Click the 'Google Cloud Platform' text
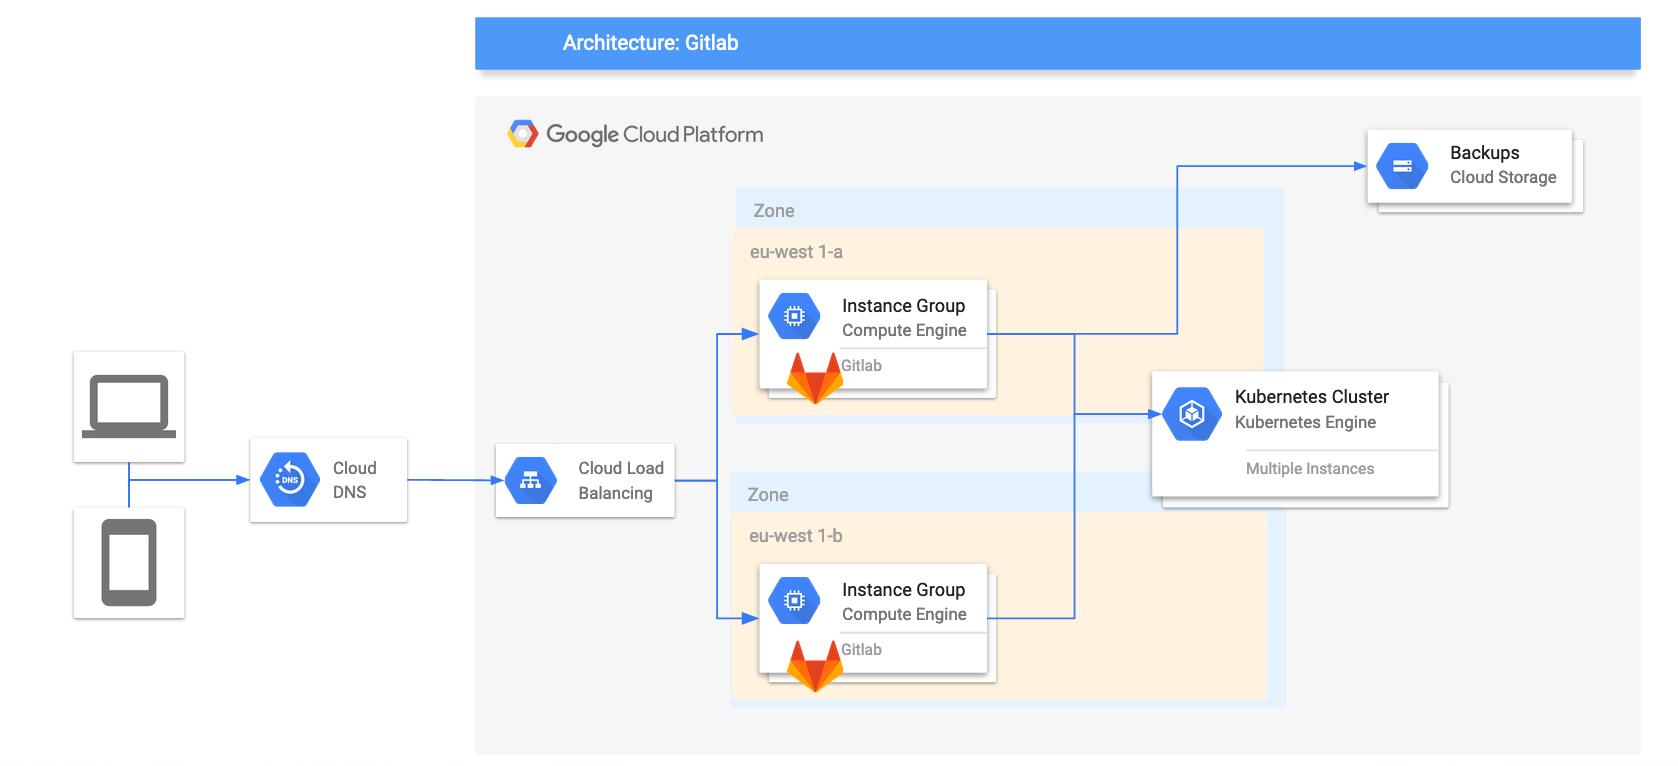 [655, 134]
